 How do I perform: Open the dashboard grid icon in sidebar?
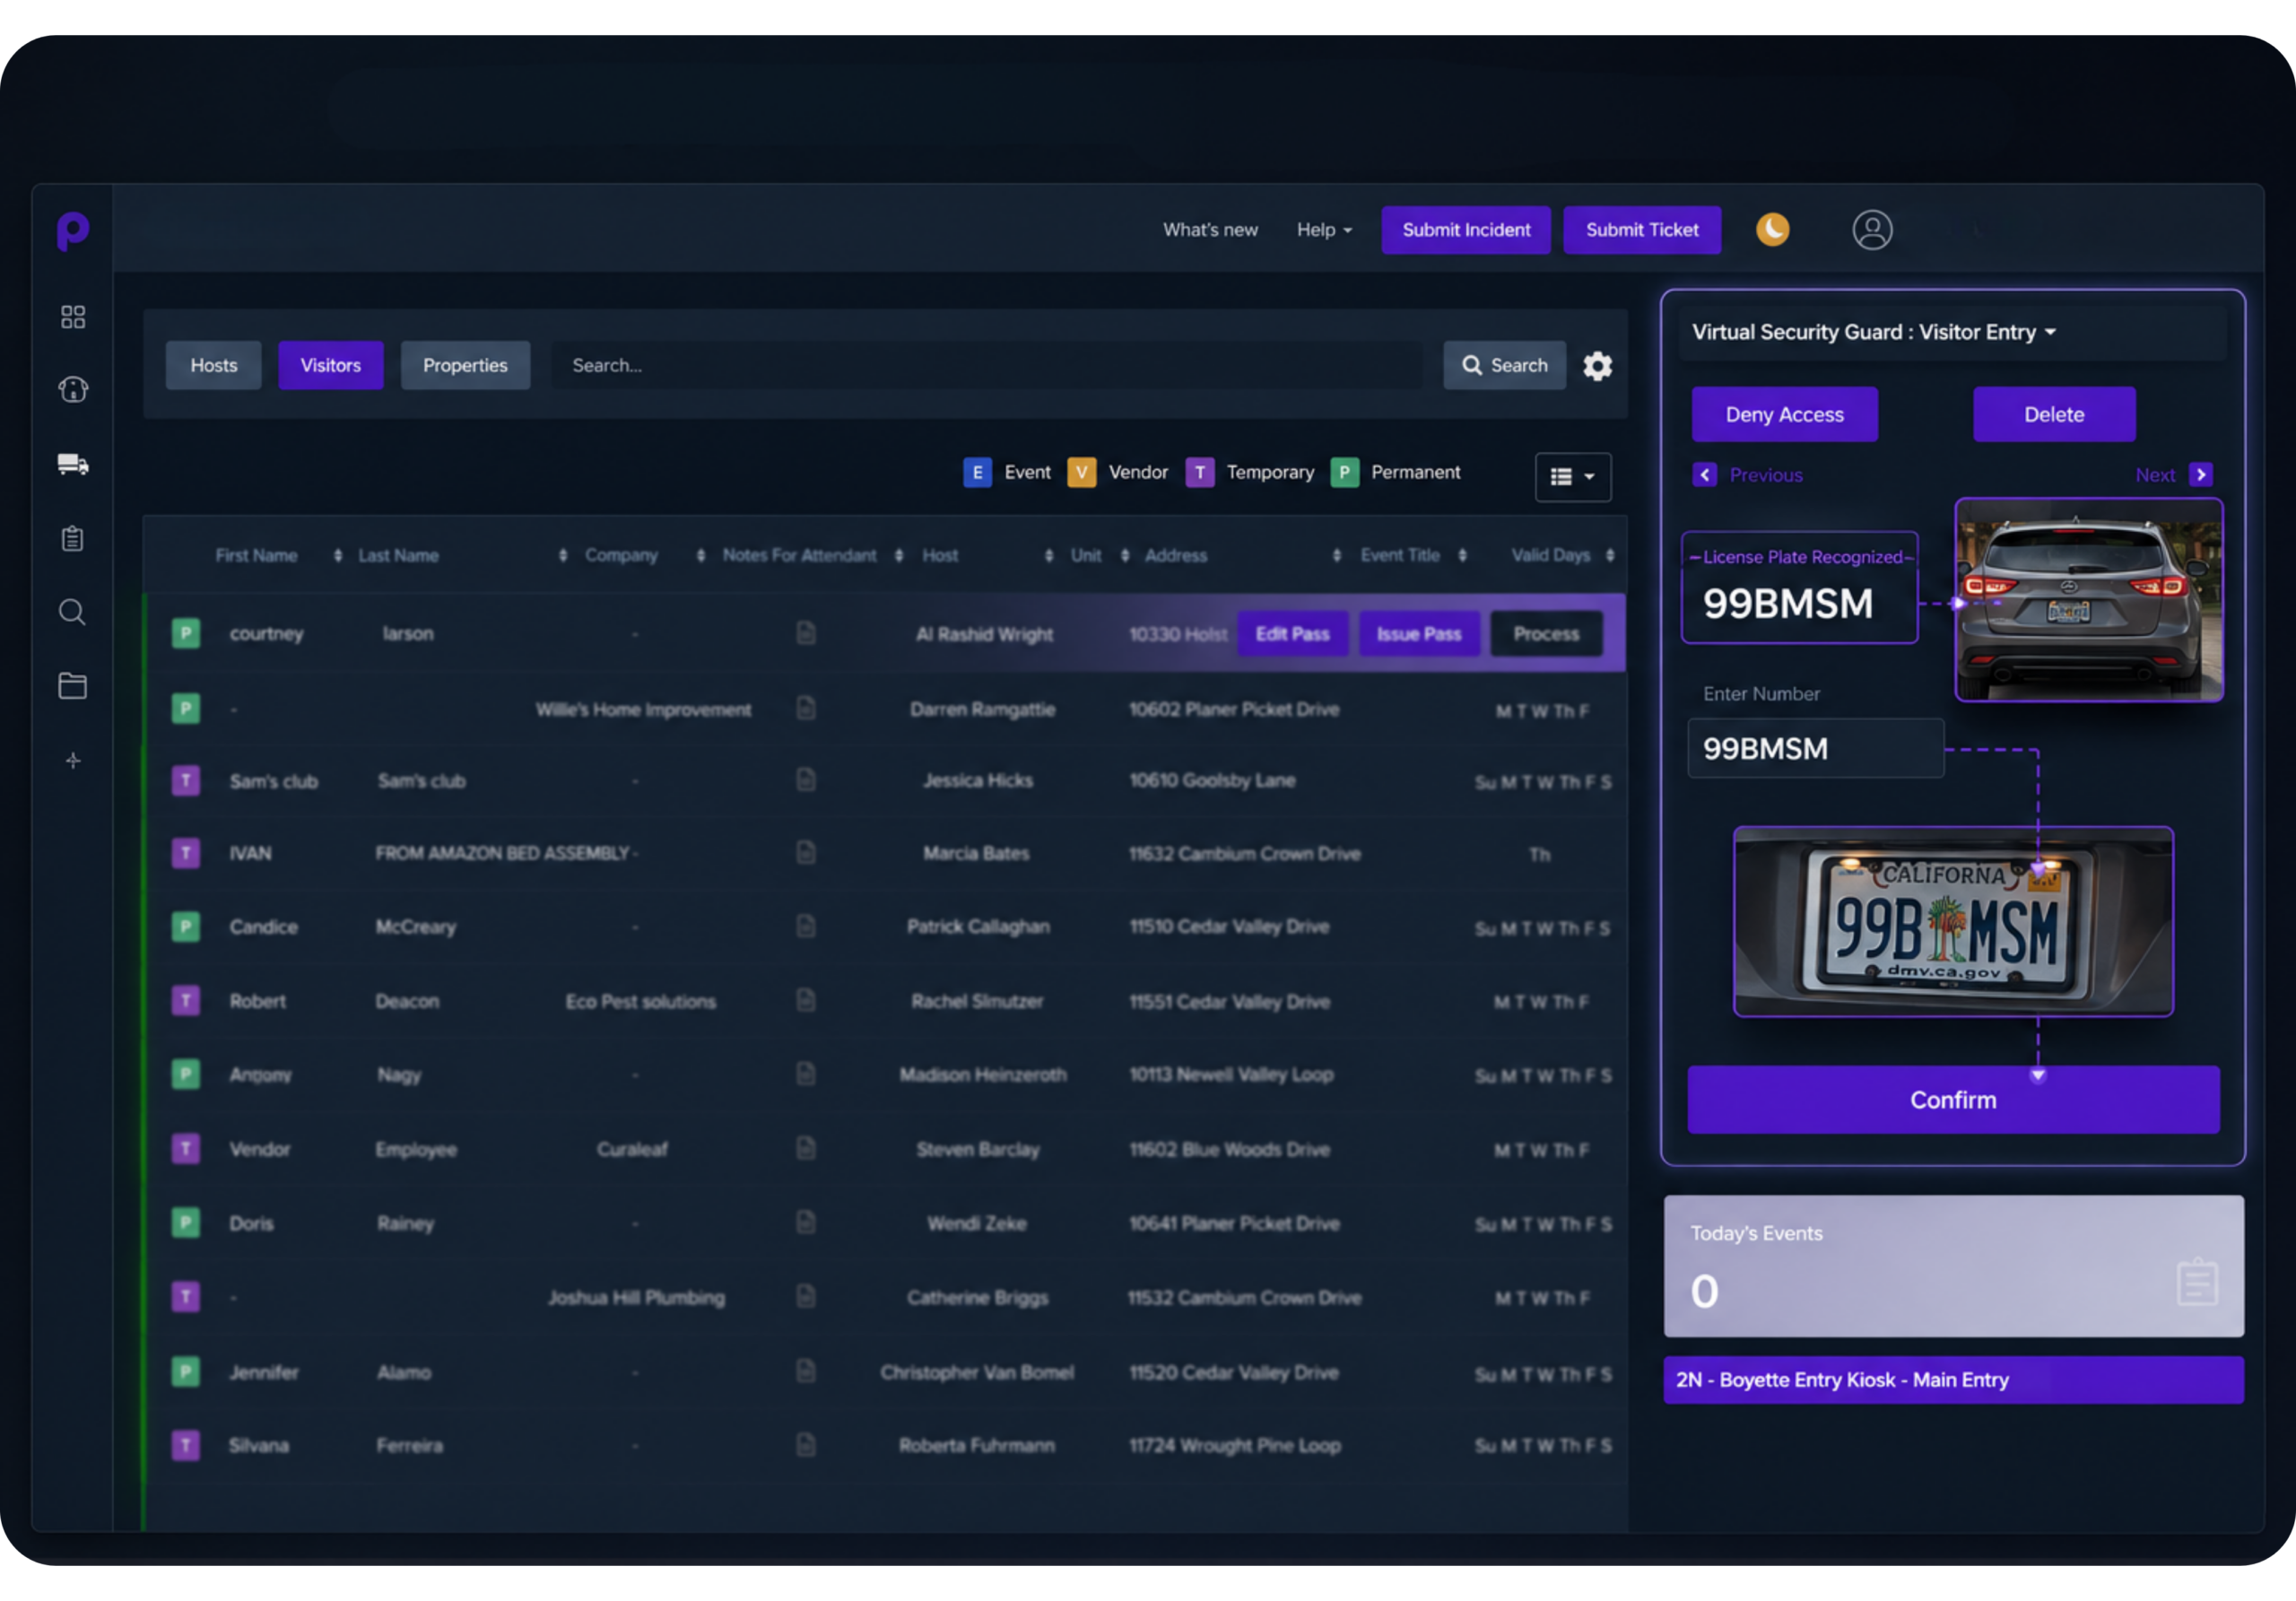(73, 317)
